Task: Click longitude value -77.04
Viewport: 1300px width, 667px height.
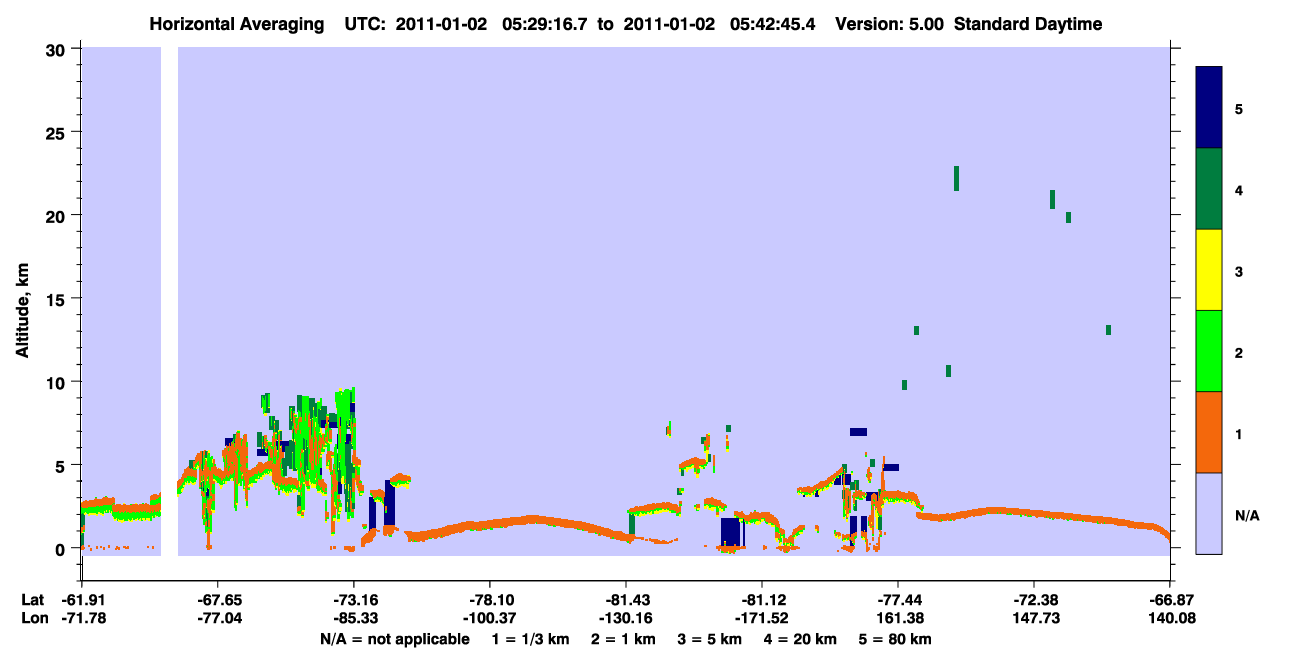Action: 217,618
